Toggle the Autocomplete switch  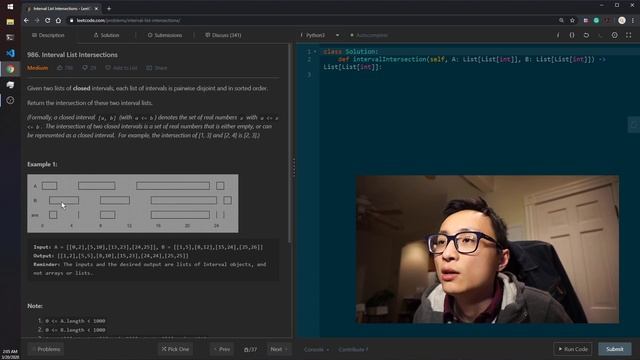[369, 35]
